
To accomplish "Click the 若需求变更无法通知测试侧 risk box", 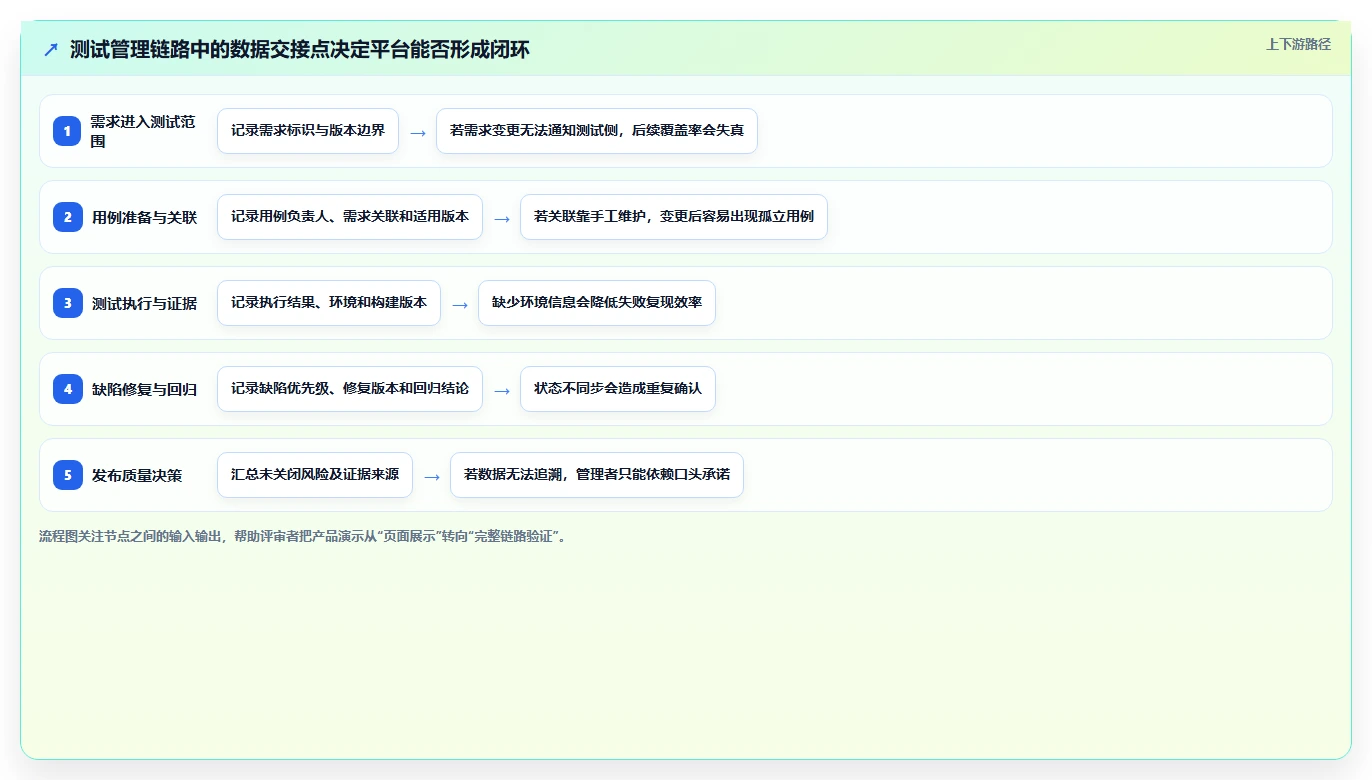I will [597, 131].
